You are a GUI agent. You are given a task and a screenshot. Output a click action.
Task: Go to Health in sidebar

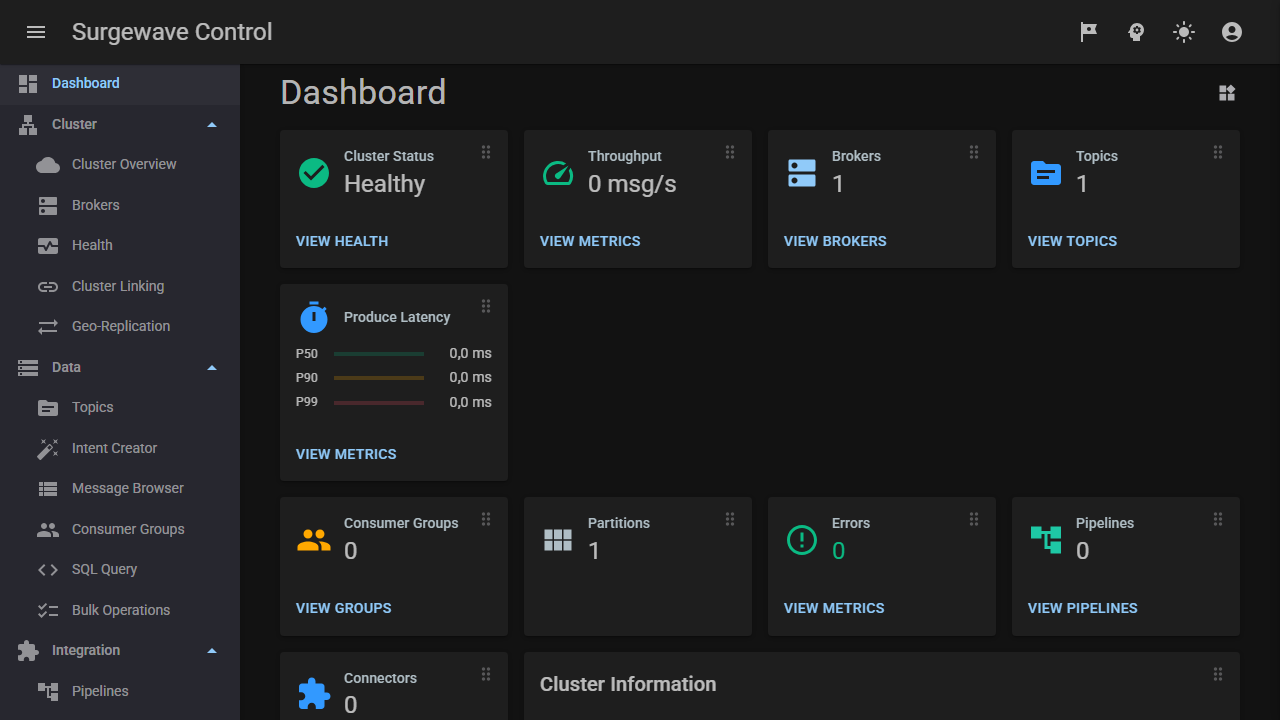pyautogui.click(x=120, y=246)
